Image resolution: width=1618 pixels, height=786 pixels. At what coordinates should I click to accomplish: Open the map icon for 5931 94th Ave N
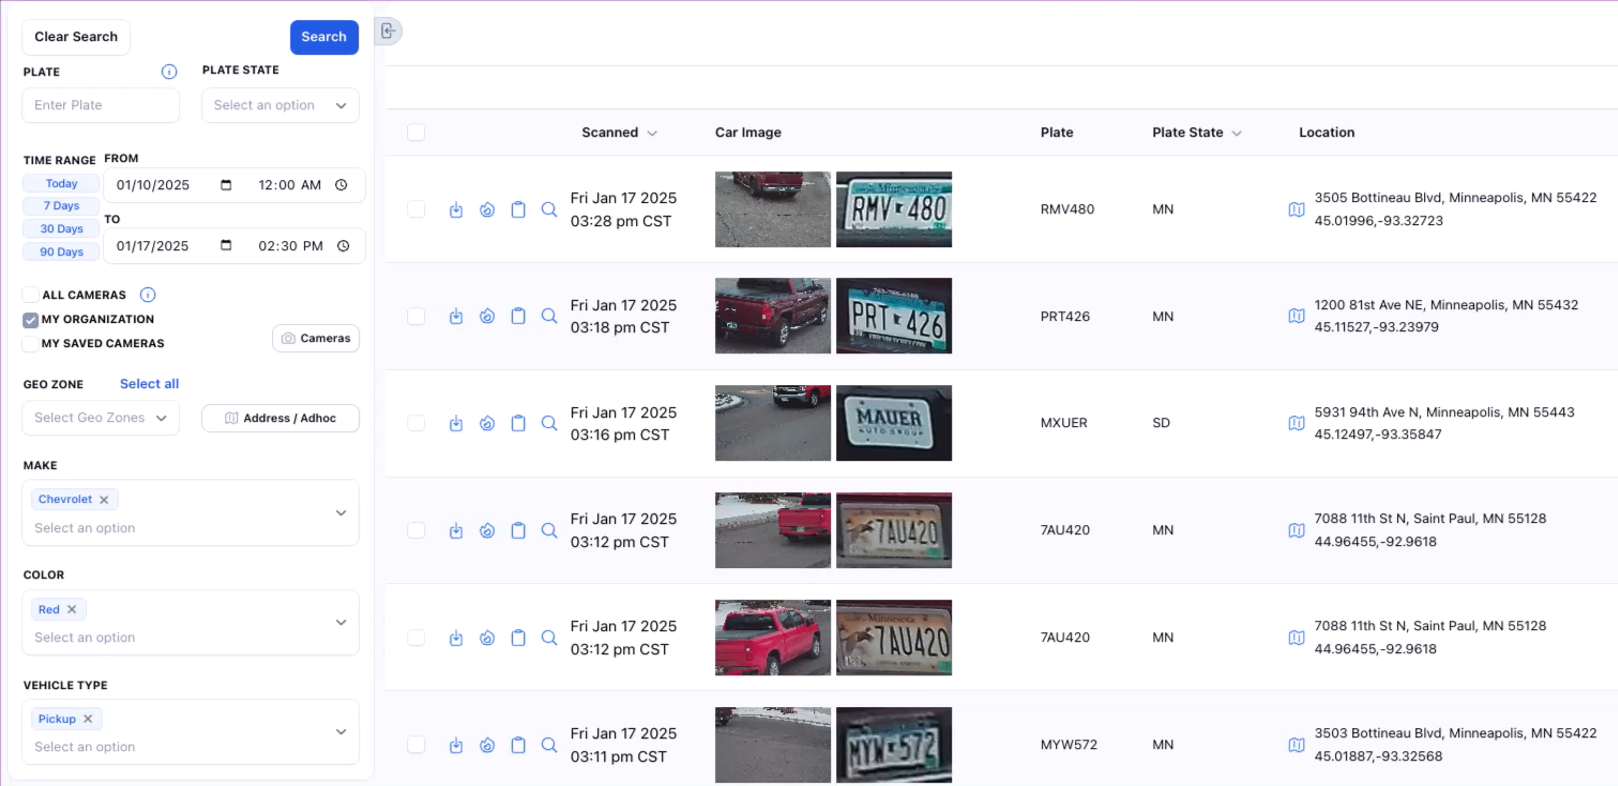point(1296,423)
